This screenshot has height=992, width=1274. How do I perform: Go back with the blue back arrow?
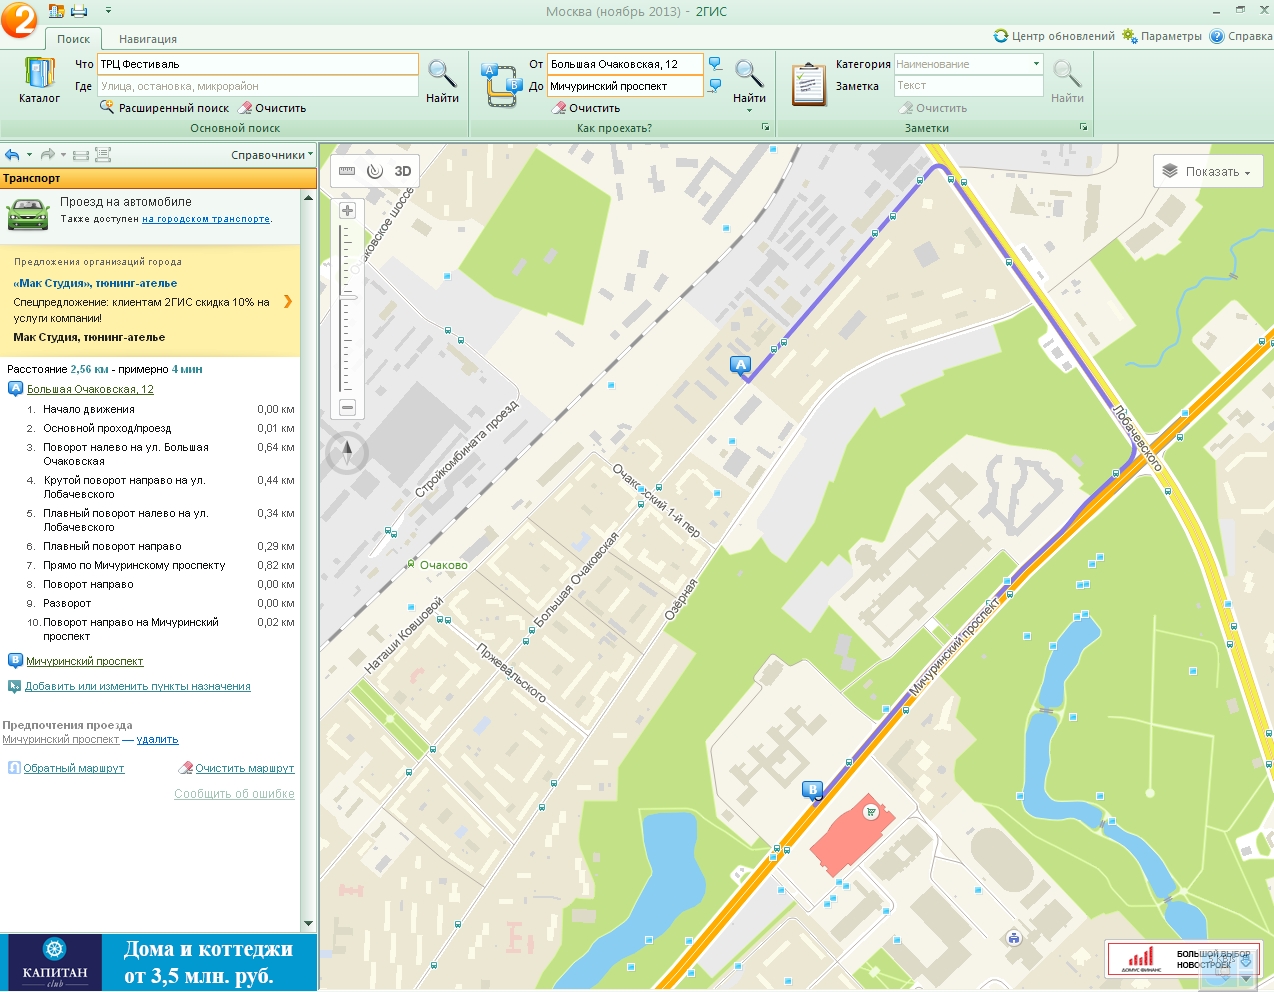tap(12, 155)
